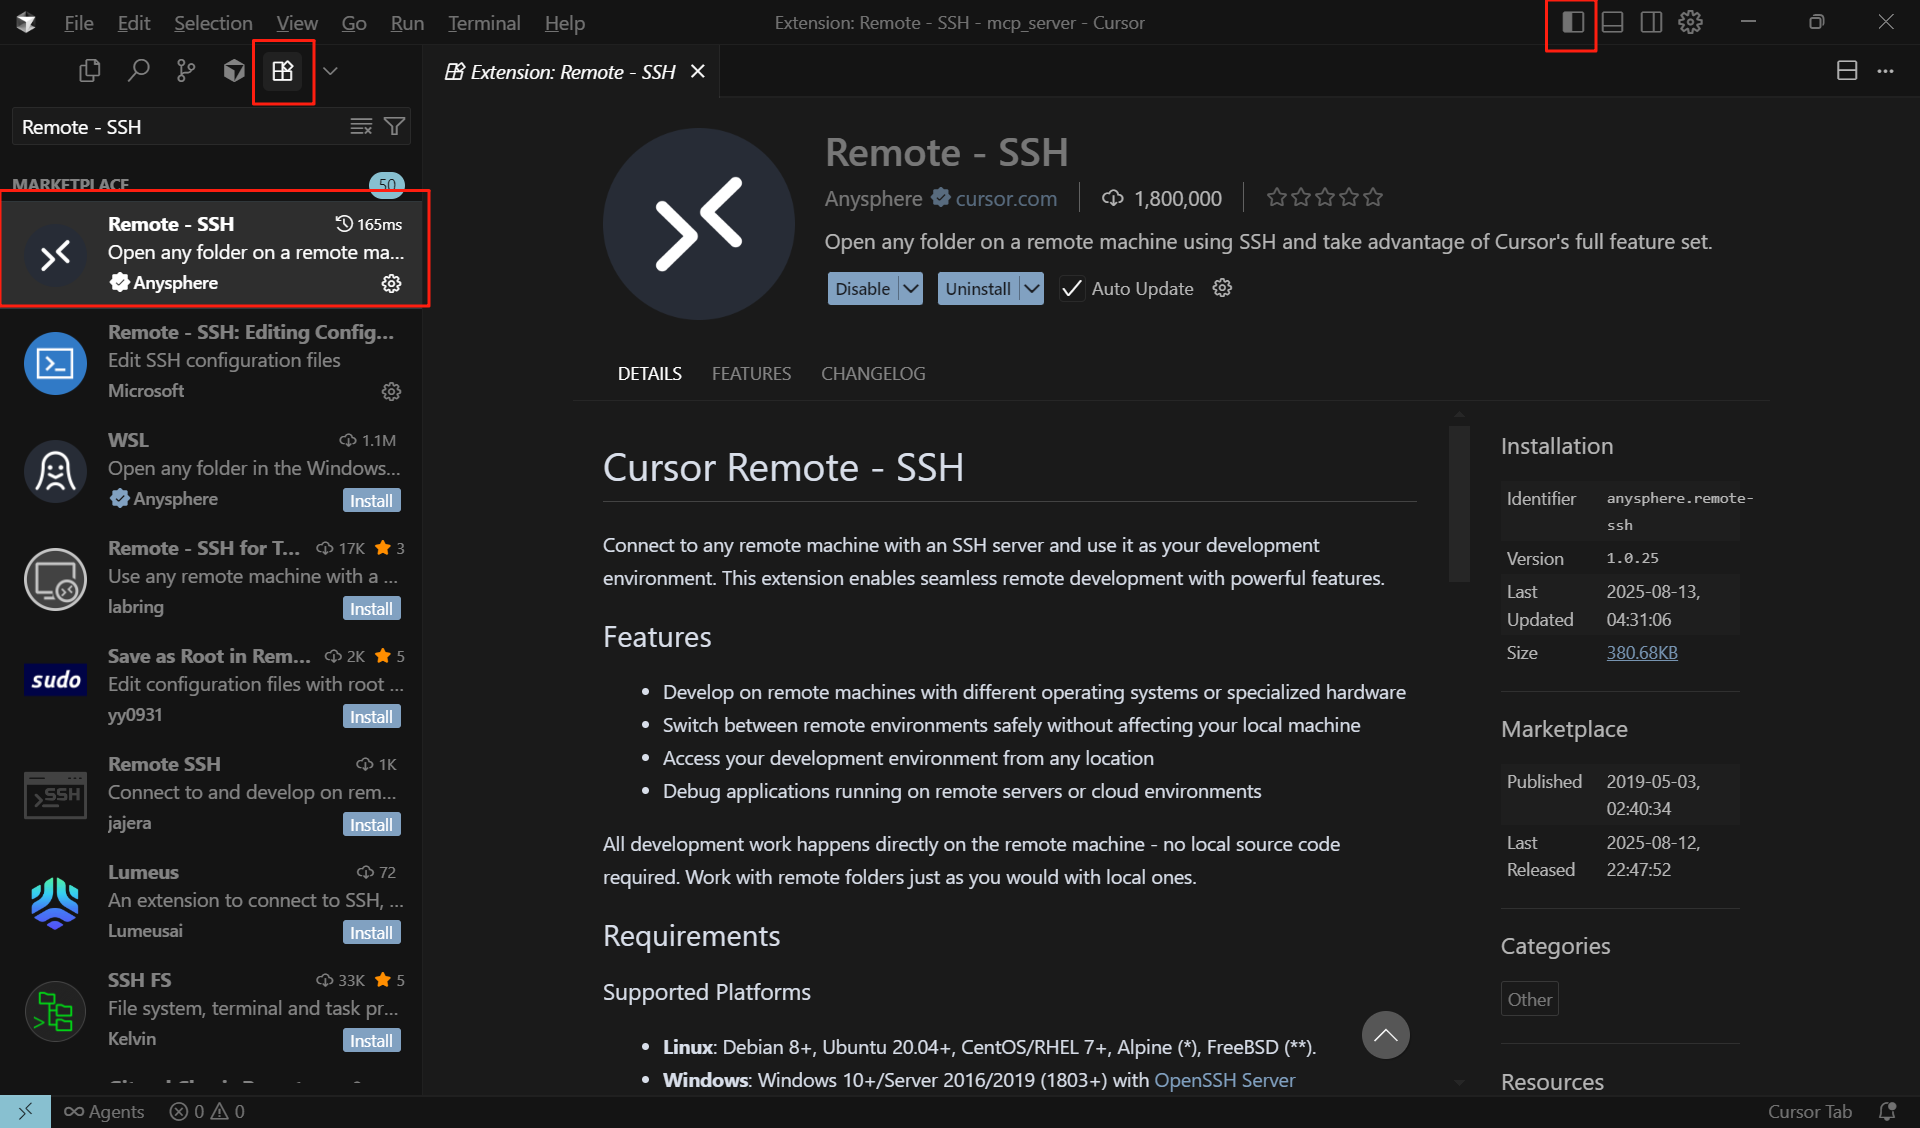Open the Go menu

pos(354,22)
